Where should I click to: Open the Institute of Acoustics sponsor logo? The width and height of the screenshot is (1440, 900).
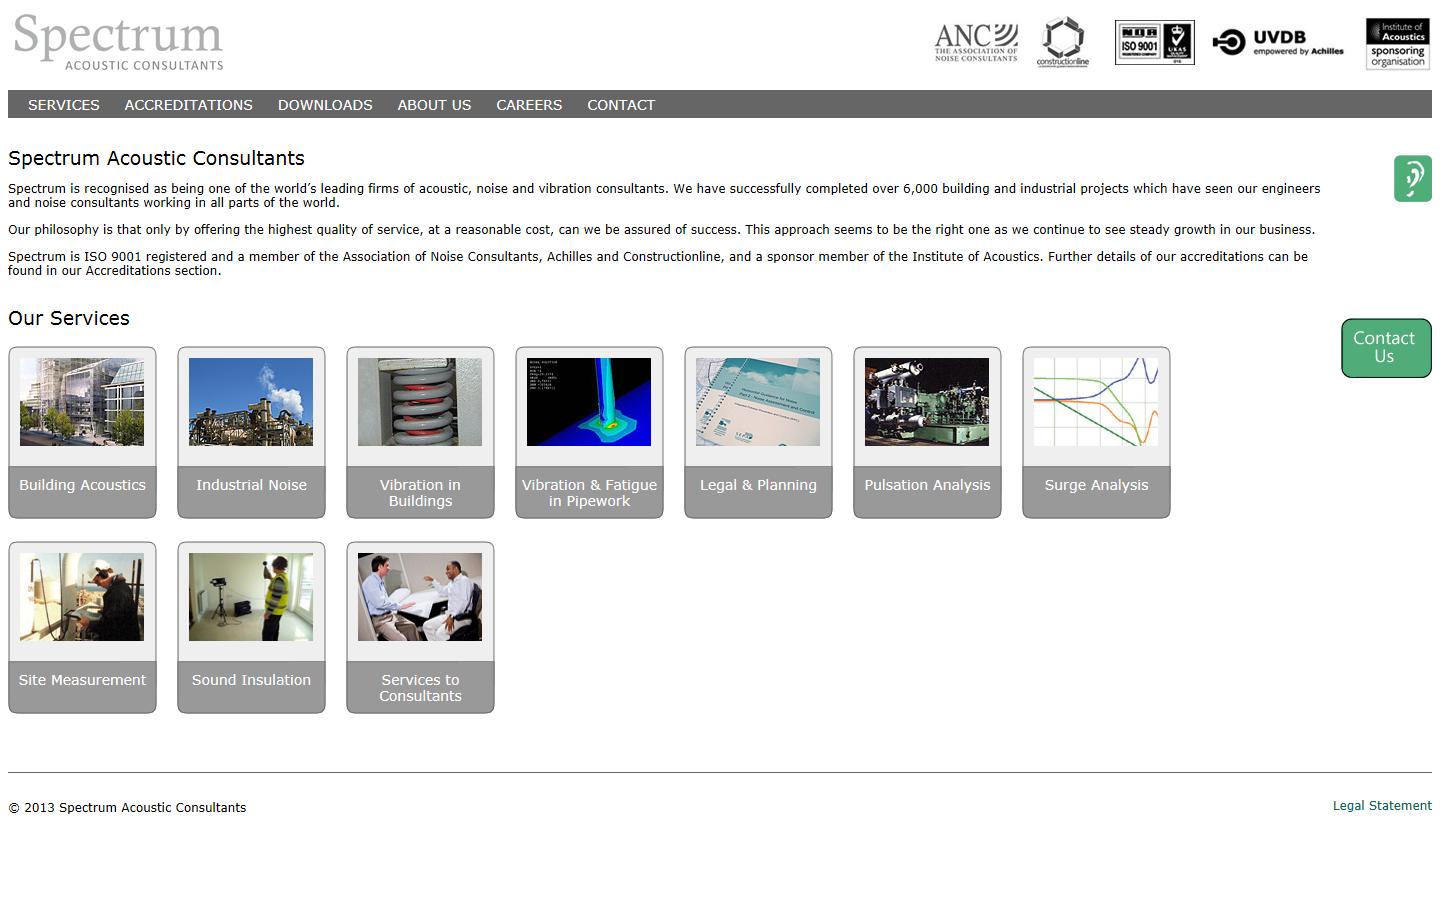point(1397,44)
